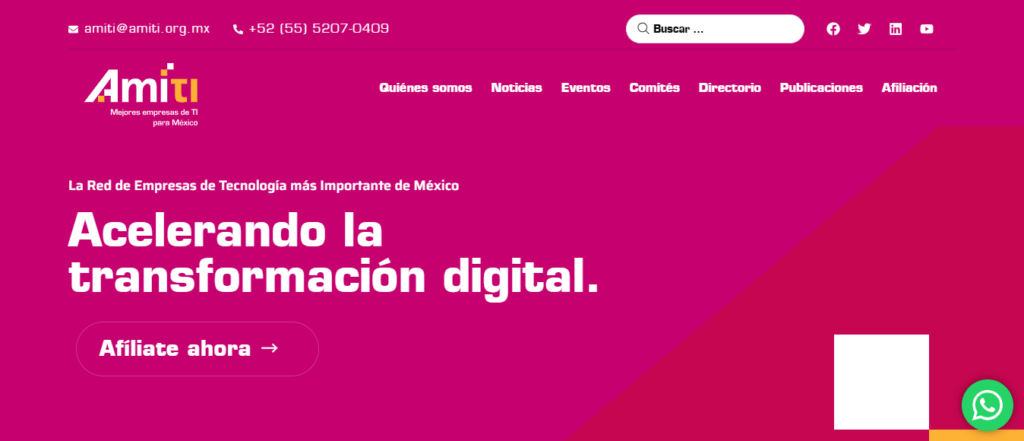This screenshot has height=441, width=1024.
Task: Open the LinkedIn social icon
Action: click(x=895, y=29)
